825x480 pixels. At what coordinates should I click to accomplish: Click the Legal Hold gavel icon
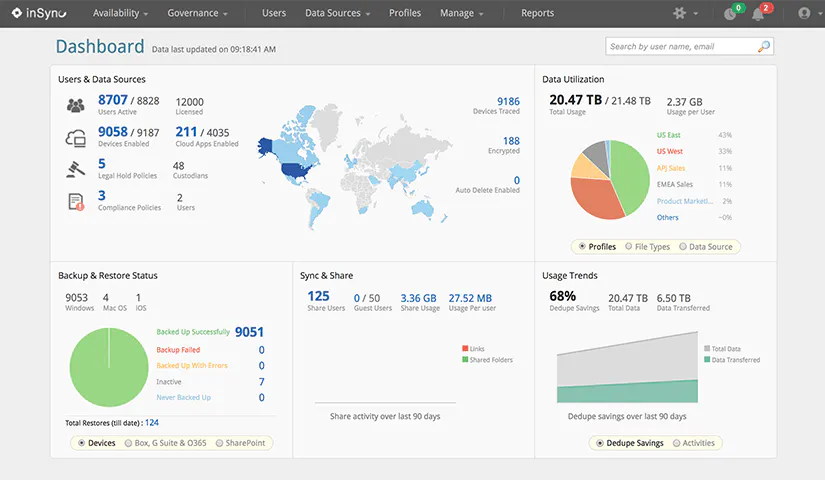pyautogui.click(x=76, y=169)
